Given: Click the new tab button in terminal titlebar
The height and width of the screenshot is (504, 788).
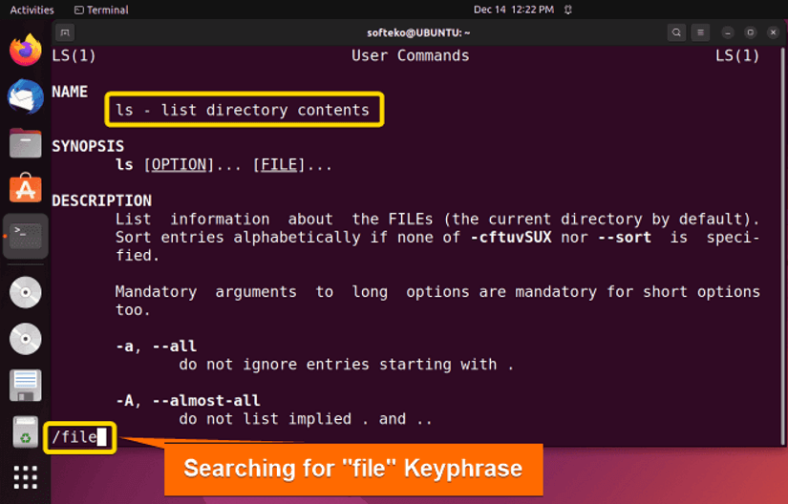Looking at the screenshot, I should [65, 32].
